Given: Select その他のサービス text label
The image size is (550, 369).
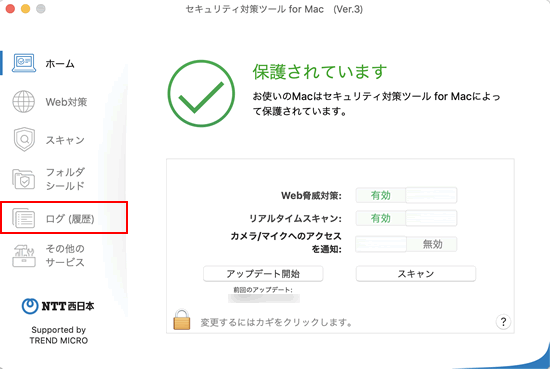Looking at the screenshot, I should (65, 256).
